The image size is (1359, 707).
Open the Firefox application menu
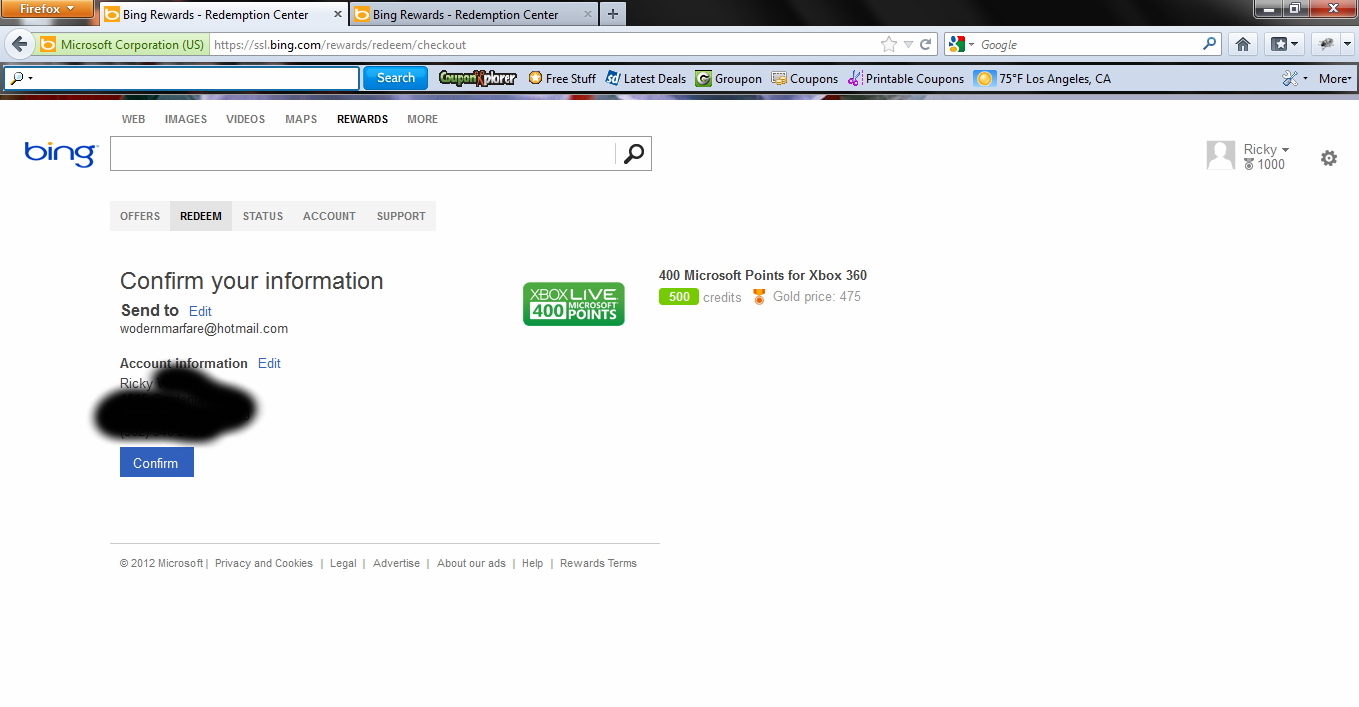(47, 9)
